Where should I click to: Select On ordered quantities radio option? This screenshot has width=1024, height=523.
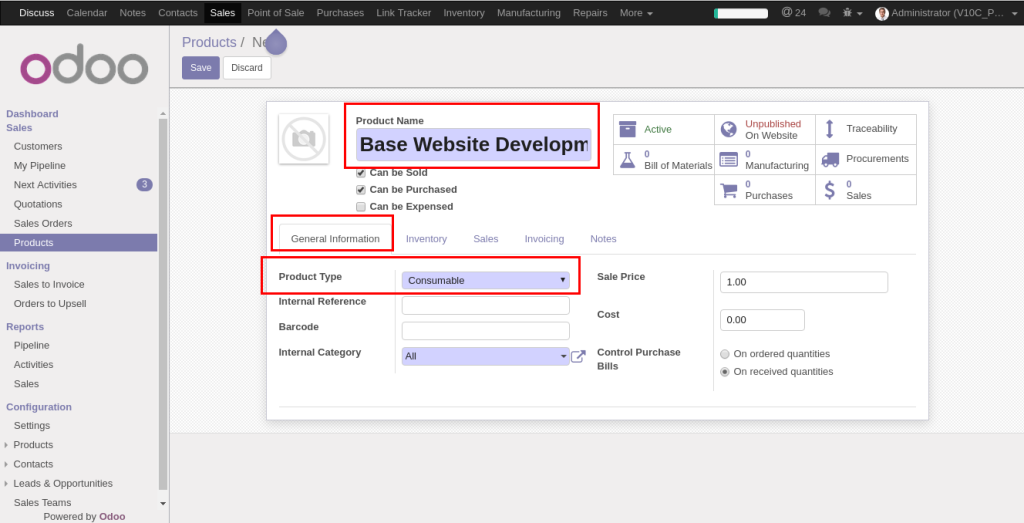tap(725, 354)
